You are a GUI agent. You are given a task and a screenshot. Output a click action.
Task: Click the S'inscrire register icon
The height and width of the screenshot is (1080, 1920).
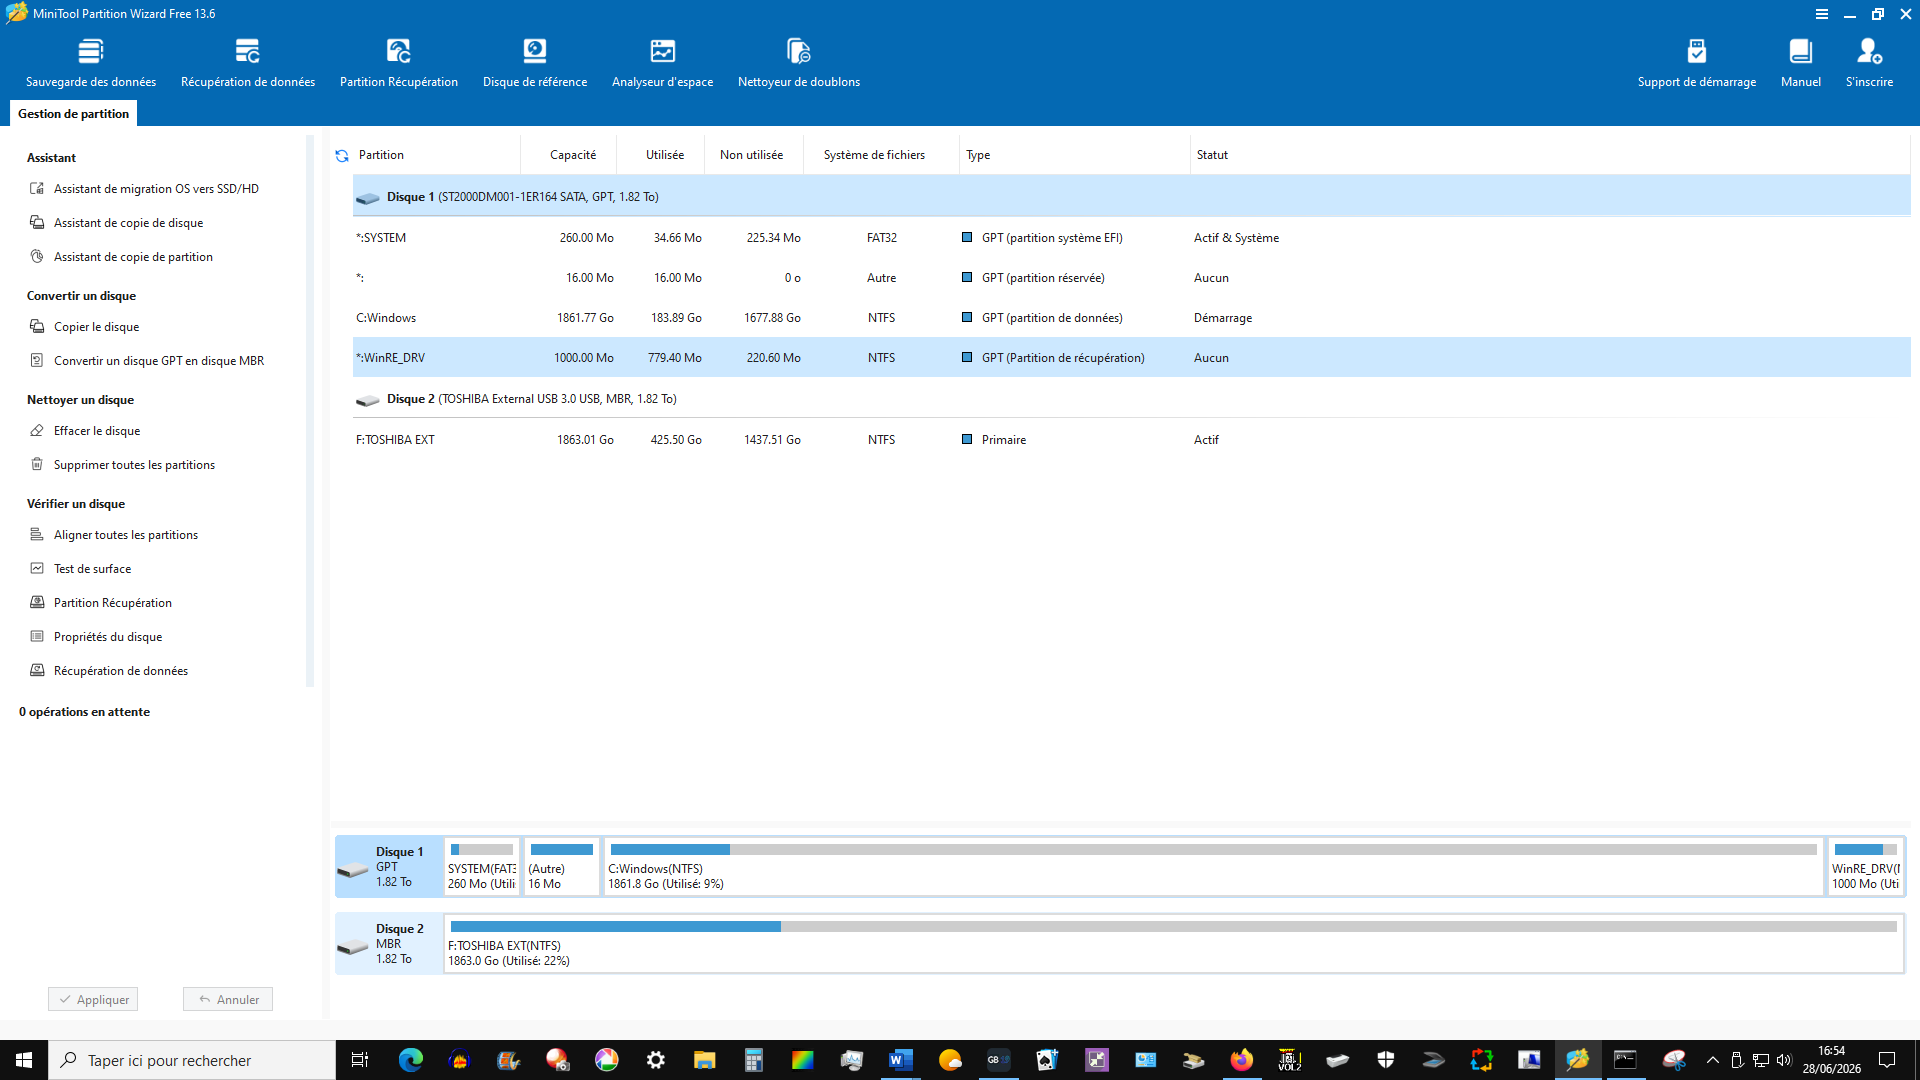(x=1869, y=62)
